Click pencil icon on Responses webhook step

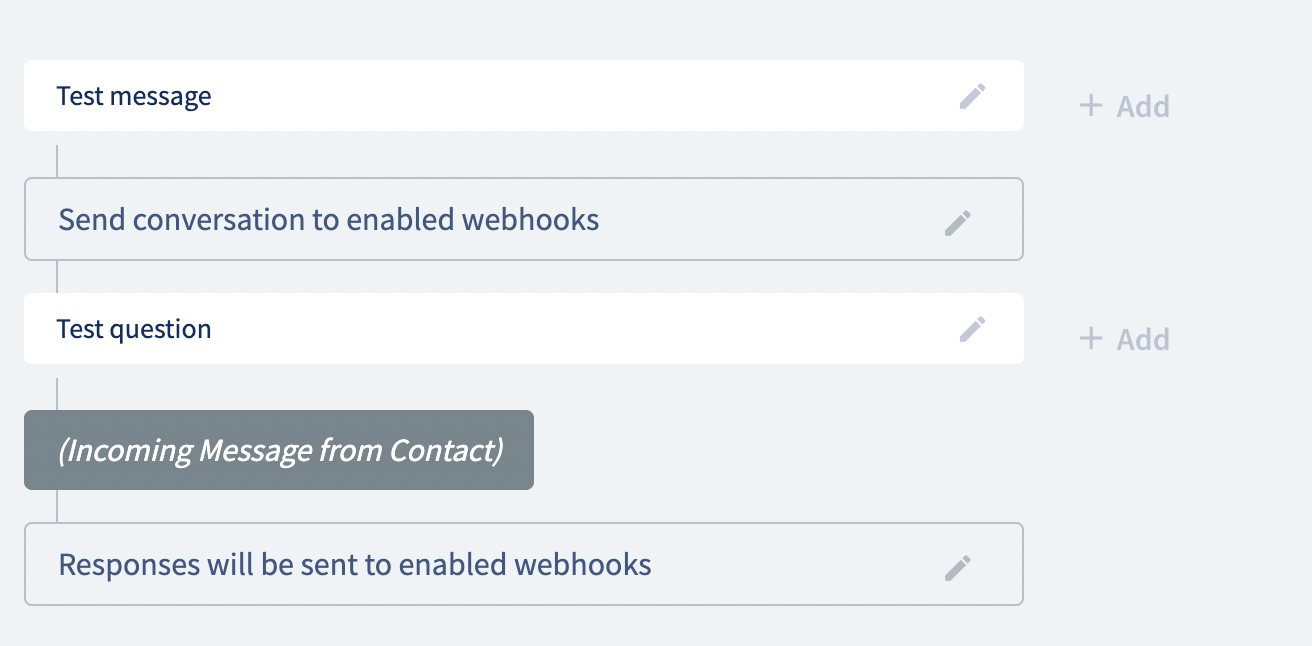(958, 568)
